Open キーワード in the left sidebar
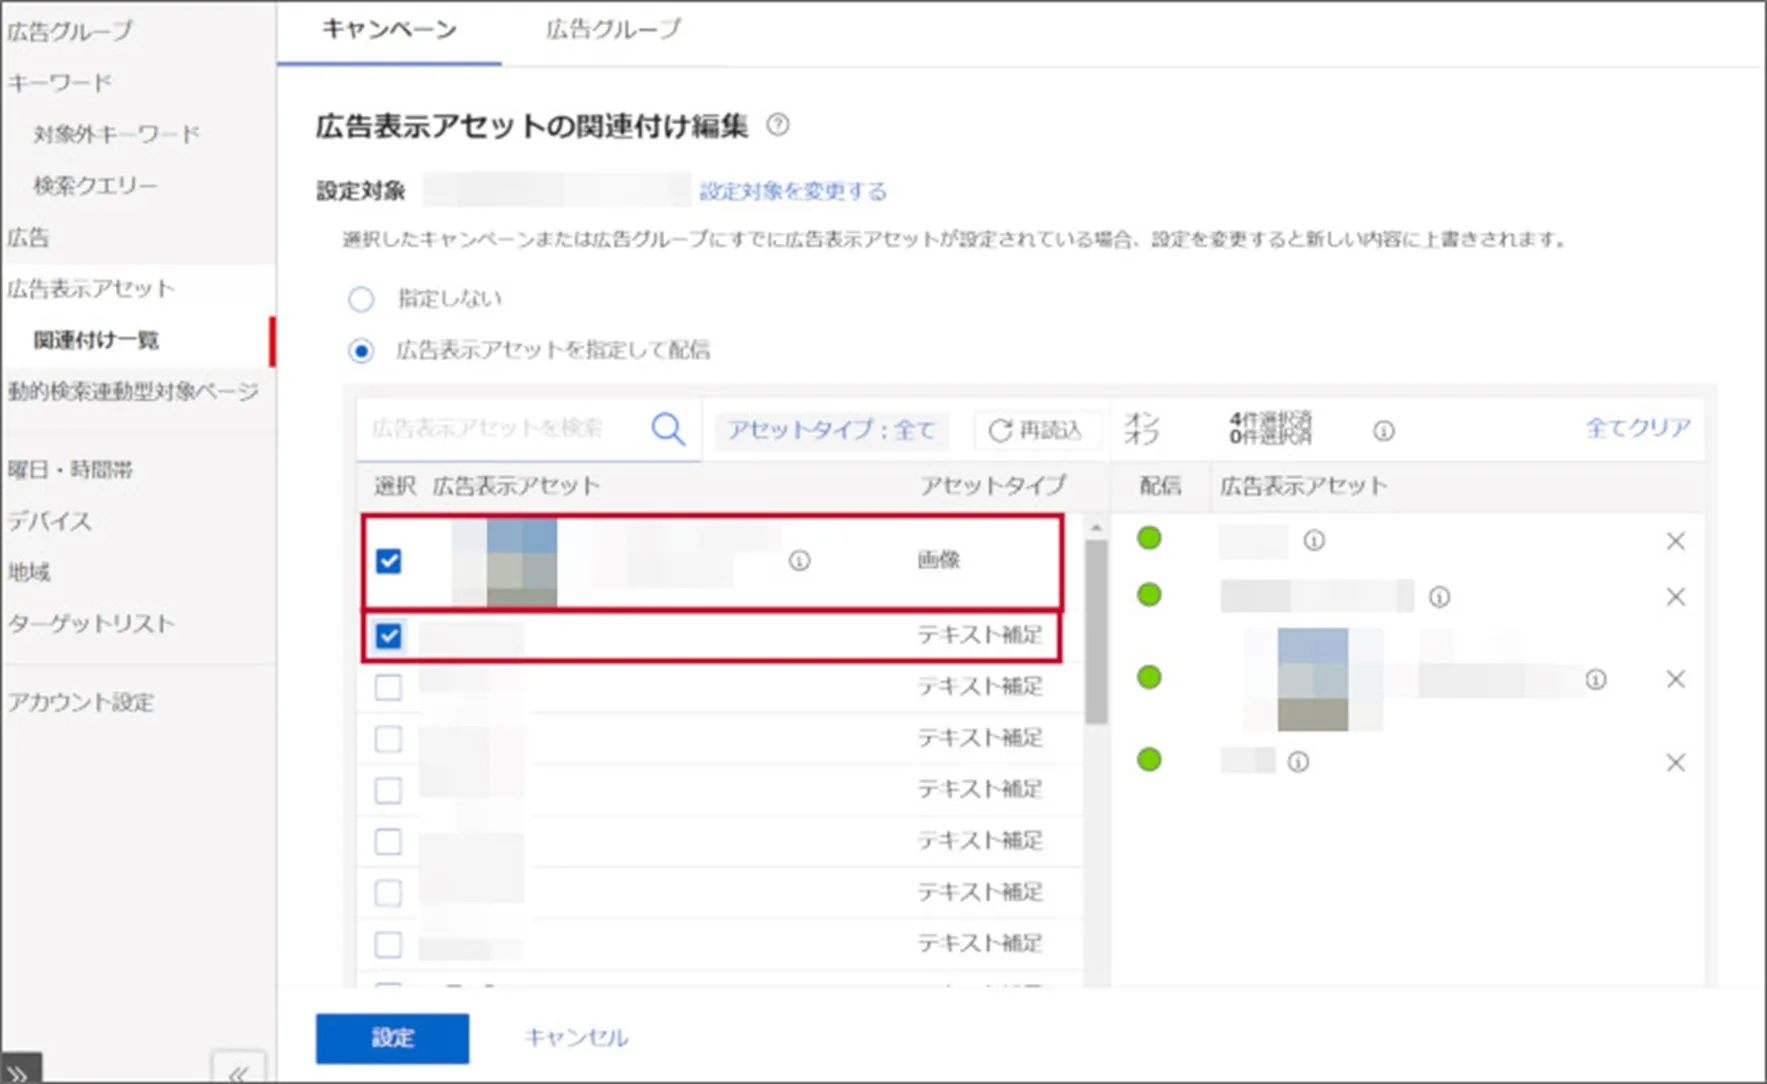The image size is (1767, 1084). click(60, 83)
